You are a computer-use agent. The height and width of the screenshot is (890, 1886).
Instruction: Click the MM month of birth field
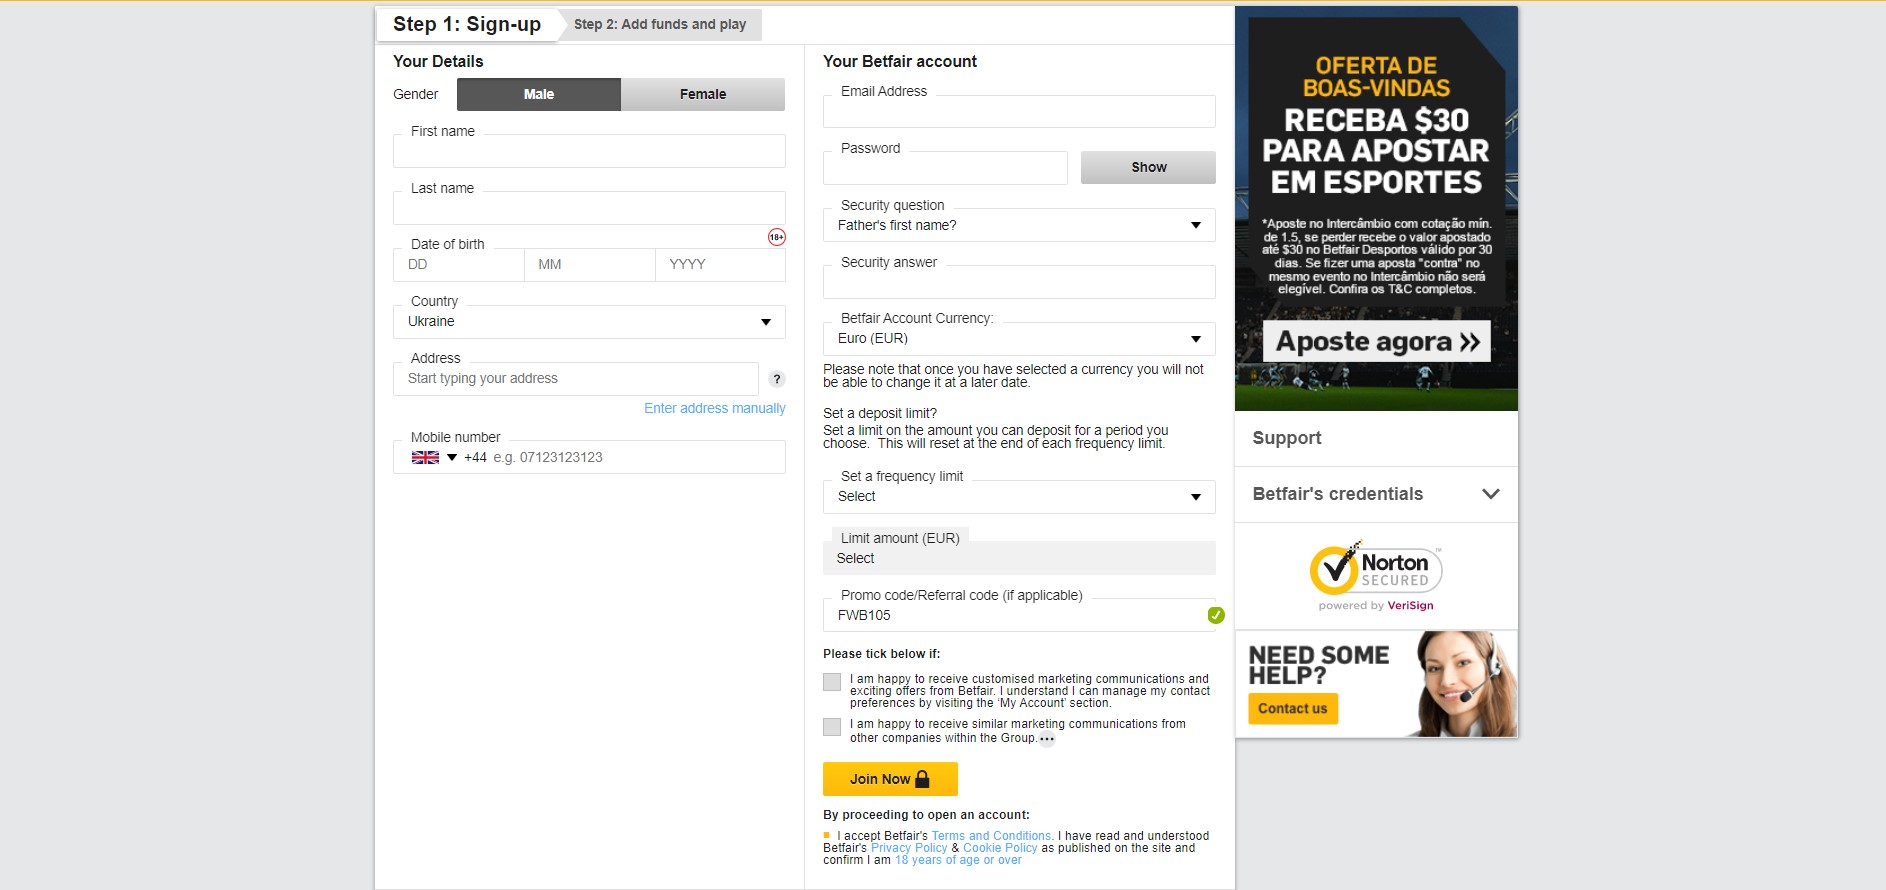tap(590, 265)
